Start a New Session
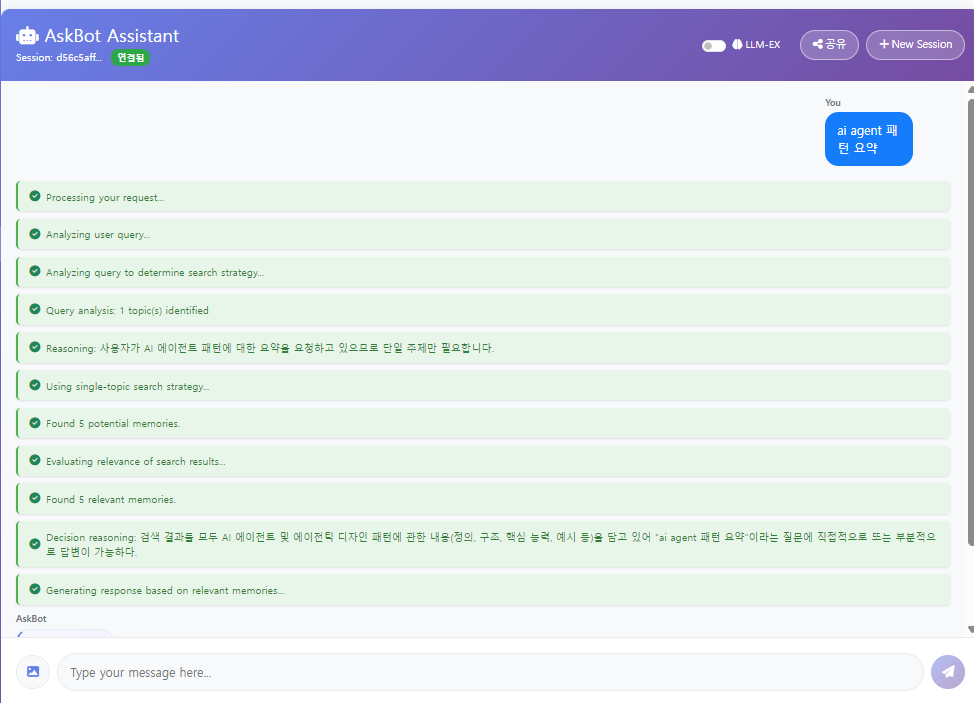974x703 pixels. (x=915, y=45)
